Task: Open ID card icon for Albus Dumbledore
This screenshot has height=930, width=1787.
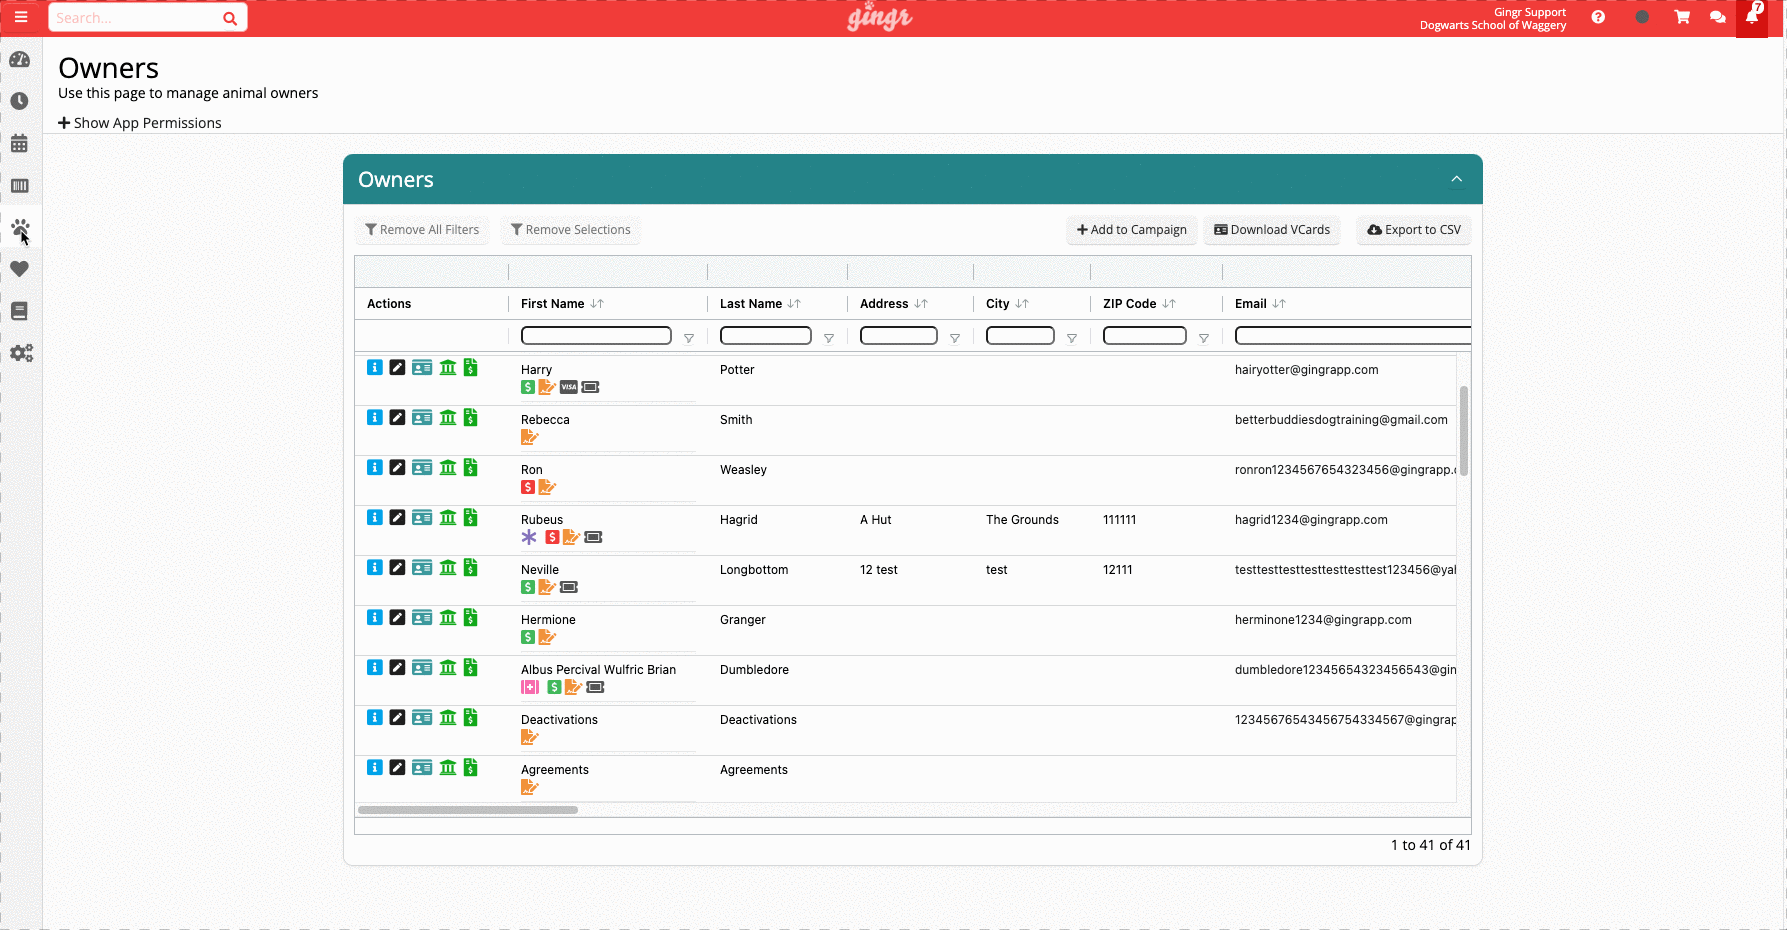Action: point(422,667)
